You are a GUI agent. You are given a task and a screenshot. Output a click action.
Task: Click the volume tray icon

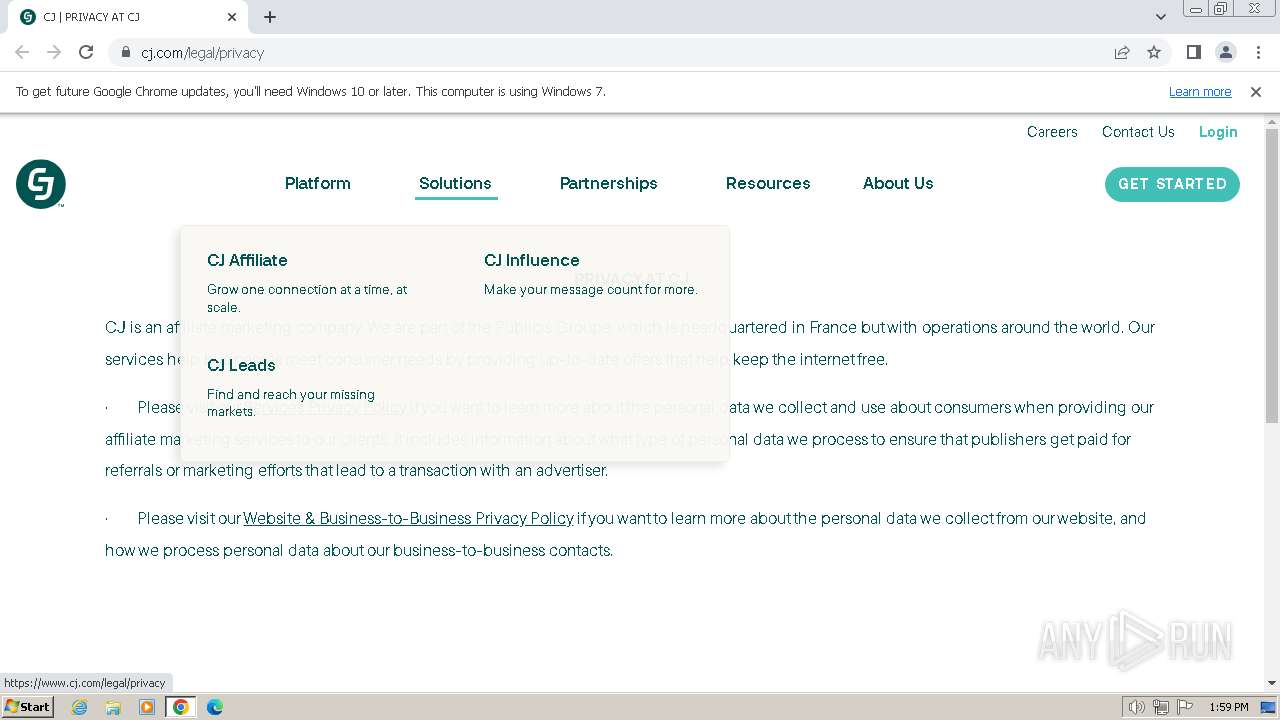1137,707
